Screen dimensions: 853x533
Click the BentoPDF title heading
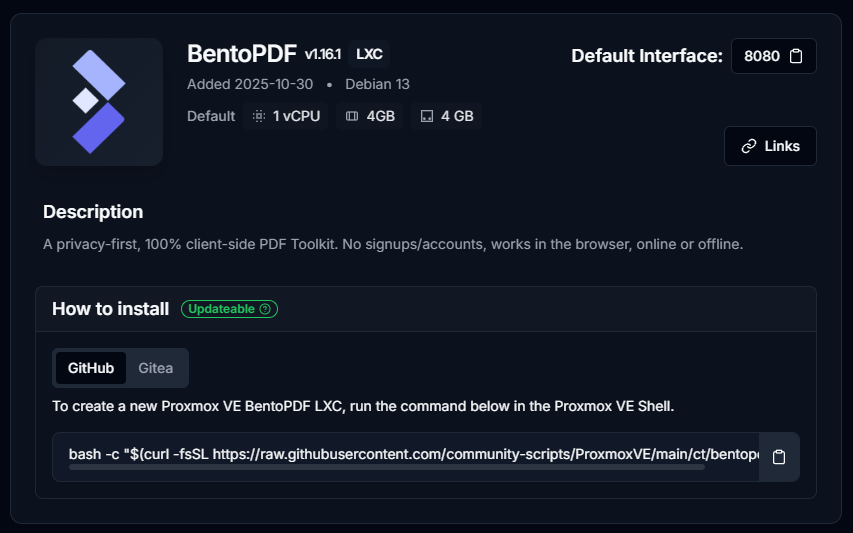click(242, 54)
